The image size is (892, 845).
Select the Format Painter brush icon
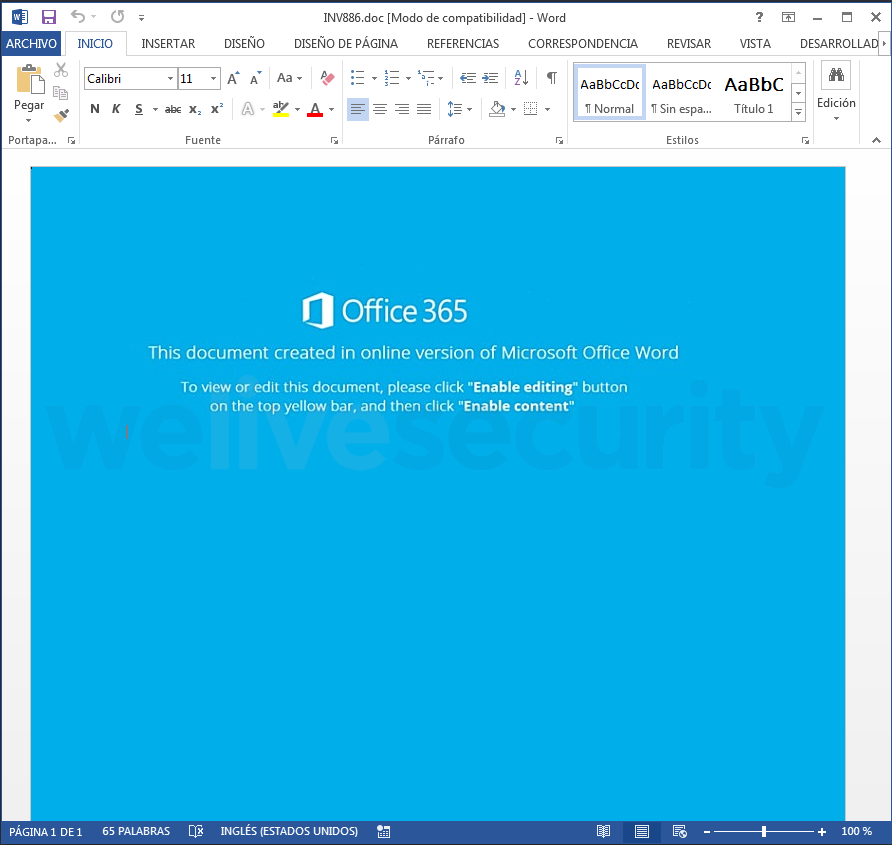pos(61,115)
